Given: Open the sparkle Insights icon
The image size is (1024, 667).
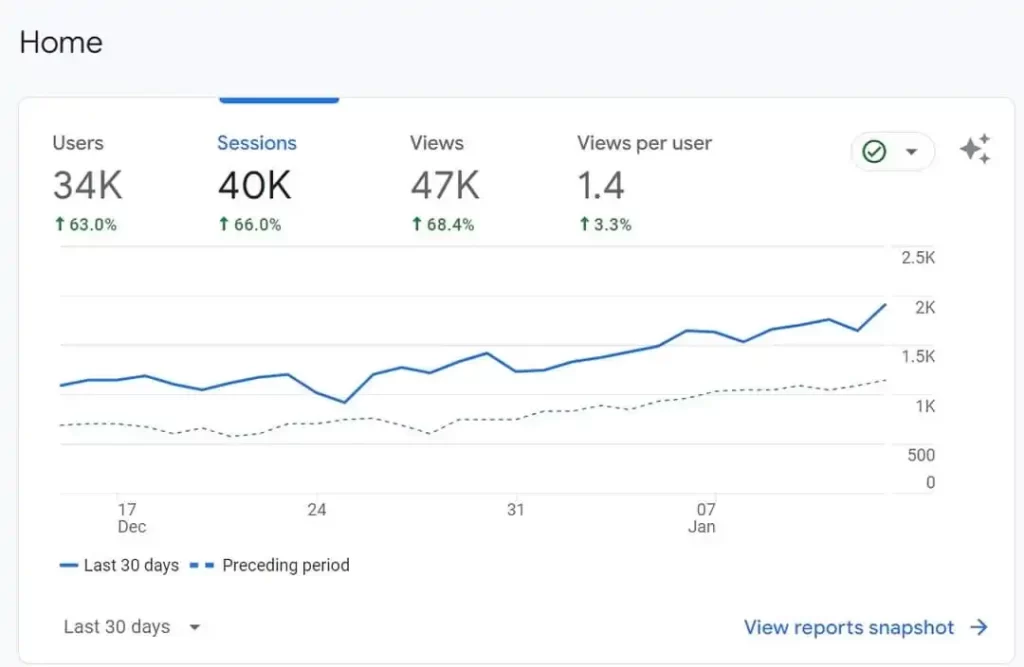Looking at the screenshot, I should point(975,150).
